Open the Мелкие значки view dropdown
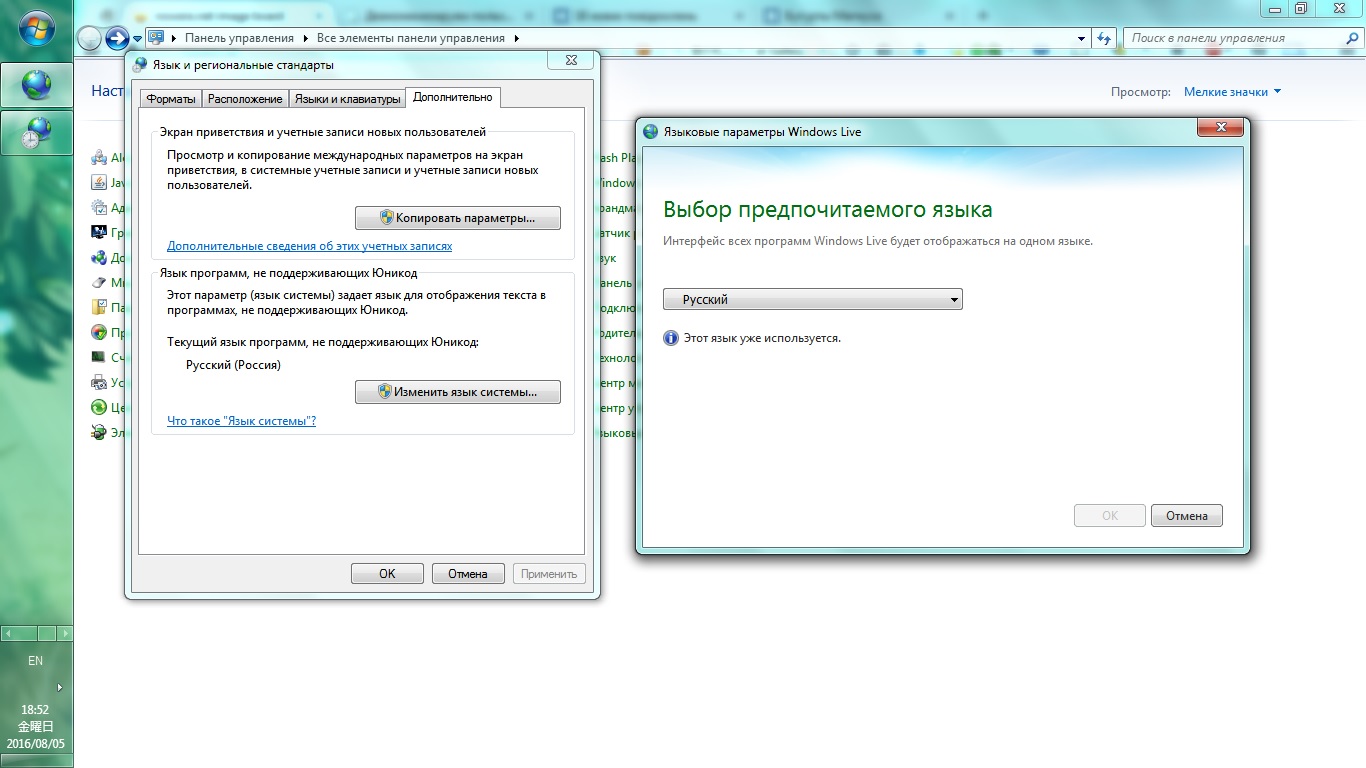 pyautogui.click(x=1232, y=92)
